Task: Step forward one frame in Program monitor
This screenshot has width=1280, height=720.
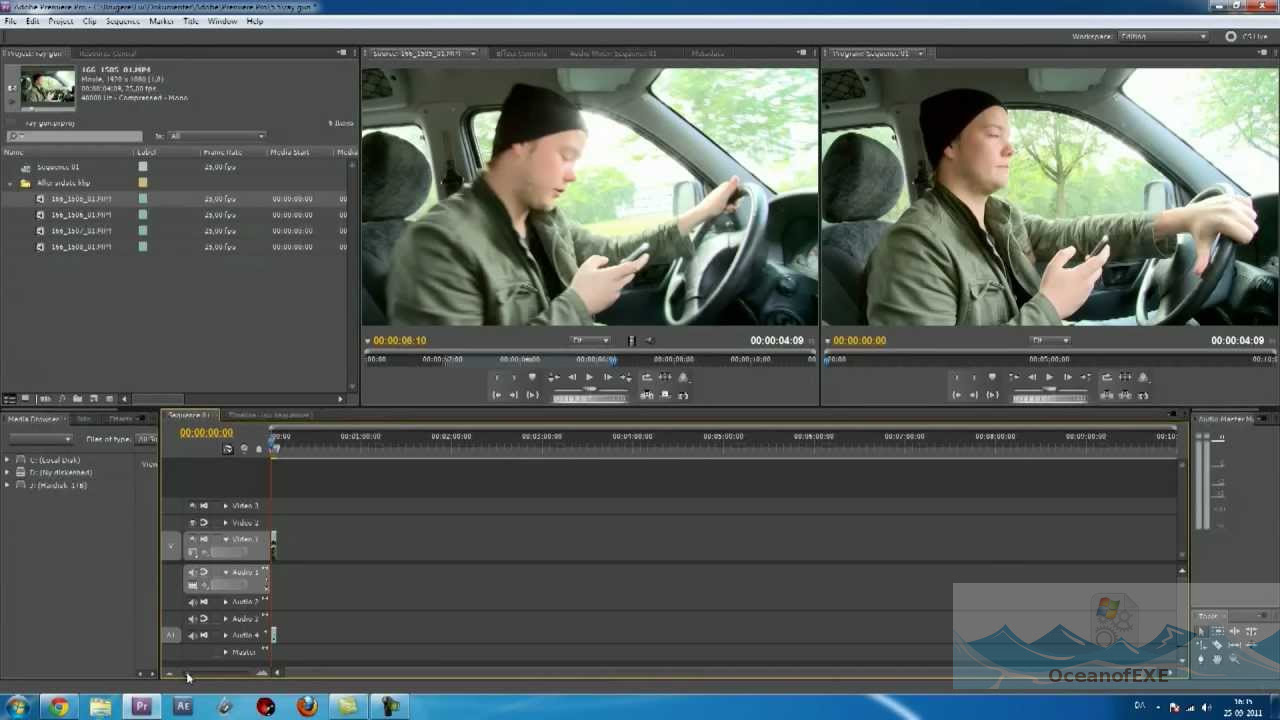Action: pyautogui.click(x=1068, y=377)
